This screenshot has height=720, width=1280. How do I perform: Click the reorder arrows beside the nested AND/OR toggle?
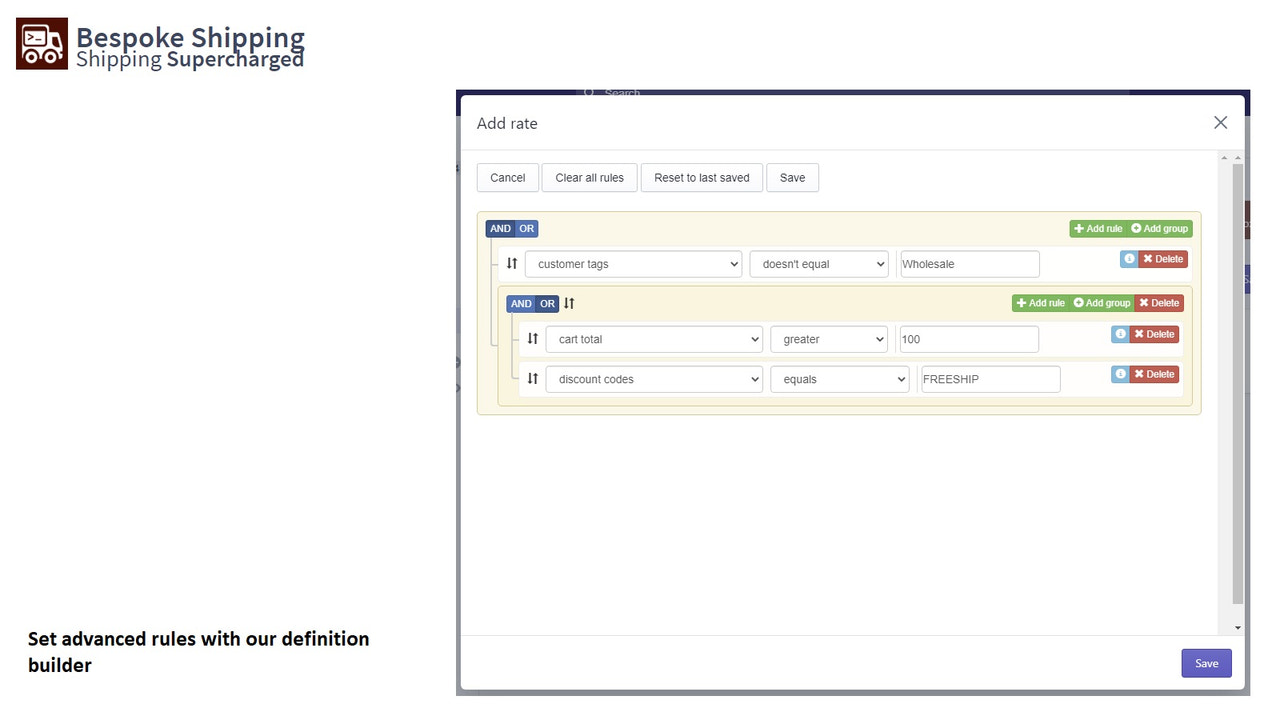tap(568, 302)
